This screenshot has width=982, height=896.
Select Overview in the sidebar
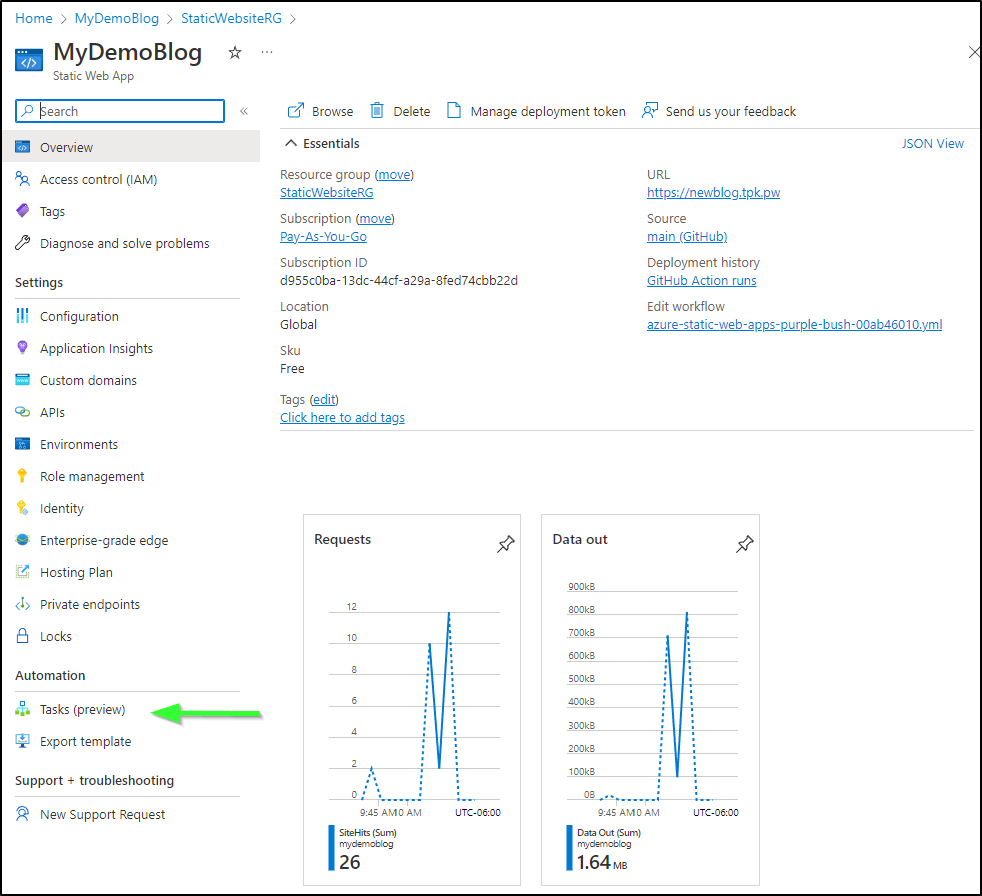(x=130, y=147)
